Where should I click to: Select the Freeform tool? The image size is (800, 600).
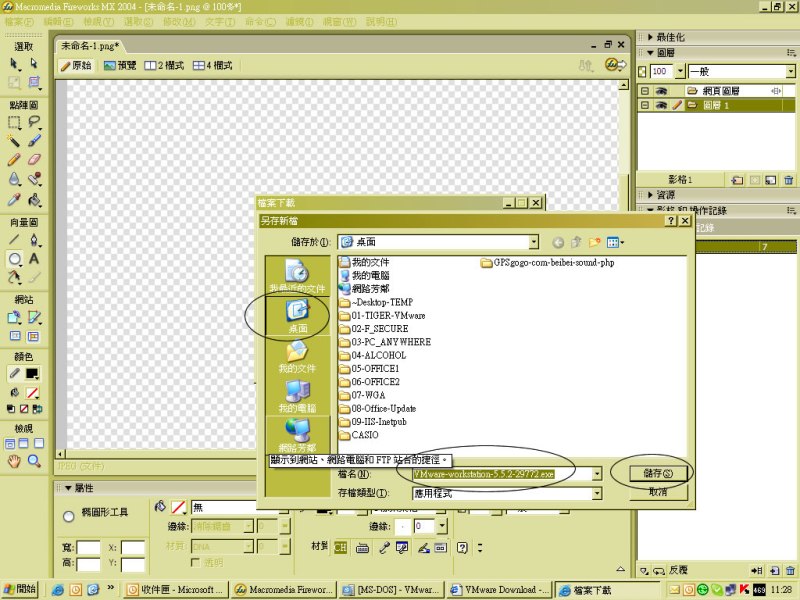click(14, 277)
